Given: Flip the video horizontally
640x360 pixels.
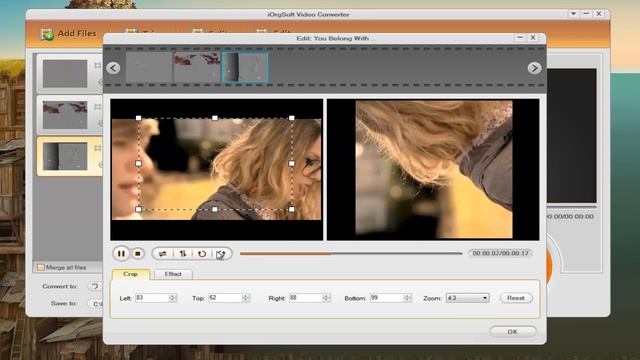Looking at the screenshot, I should coord(162,253).
